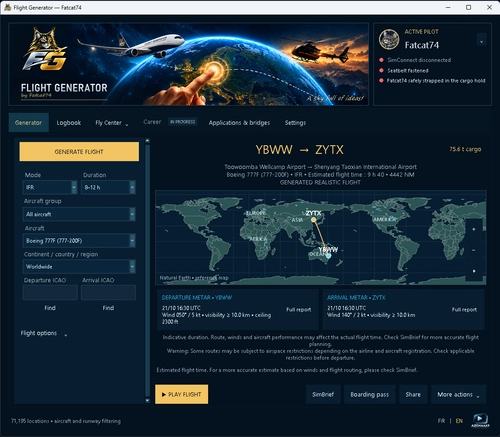
Task: Open arrival METAR Full report
Action: (x=464, y=310)
